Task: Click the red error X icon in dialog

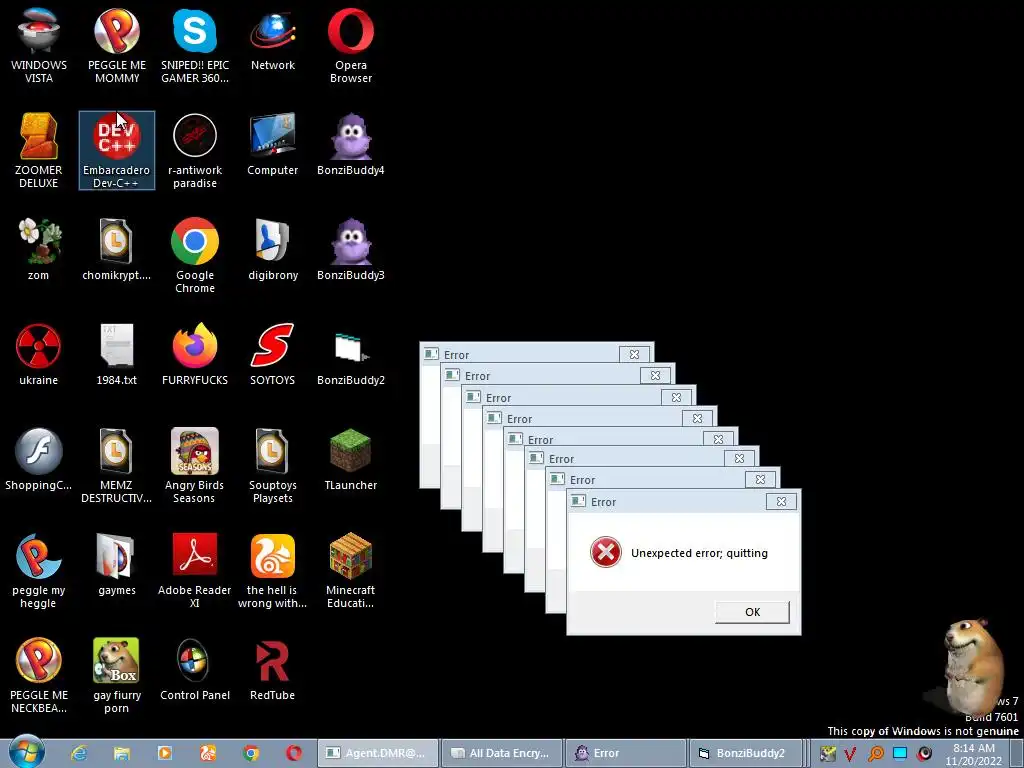Action: pyautogui.click(x=605, y=552)
